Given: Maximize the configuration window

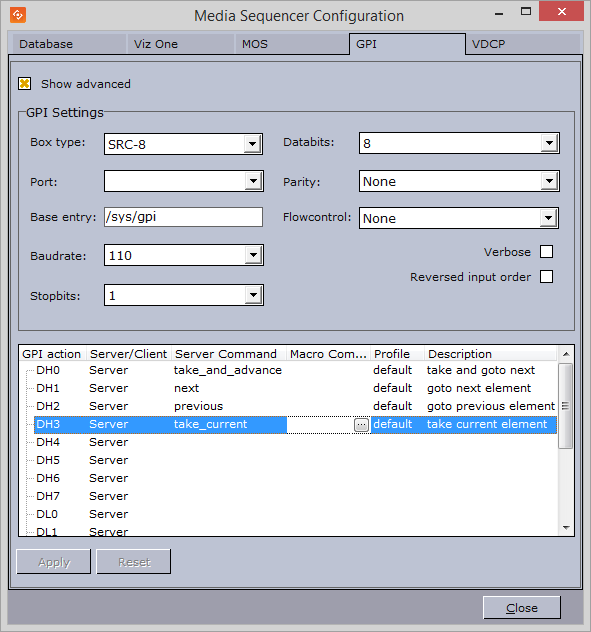Looking at the screenshot, I should click(526, 12).
